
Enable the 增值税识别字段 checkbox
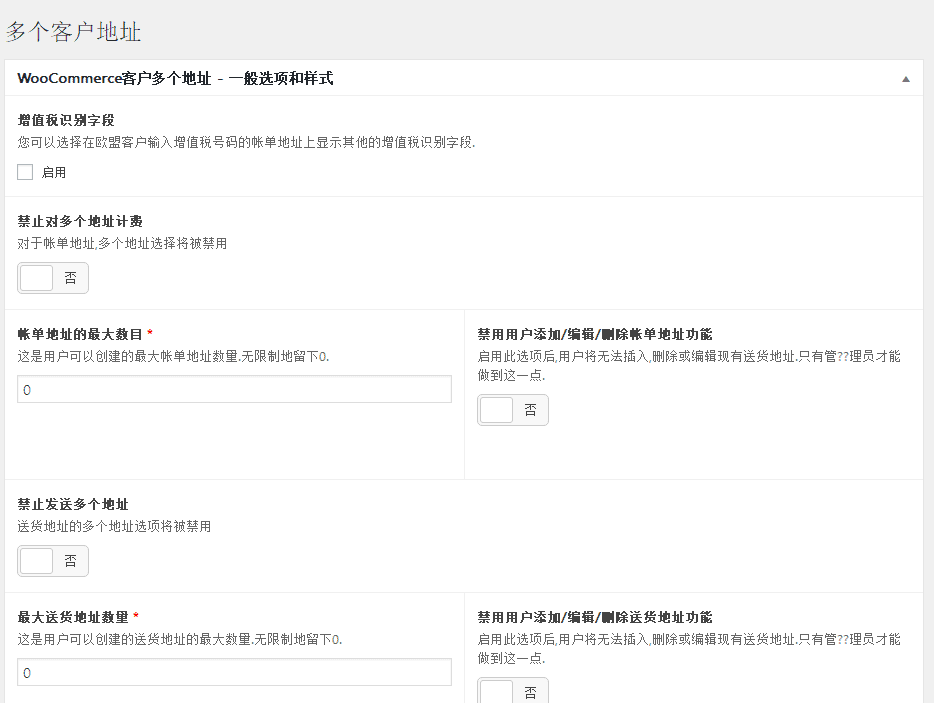pos(25,172)
